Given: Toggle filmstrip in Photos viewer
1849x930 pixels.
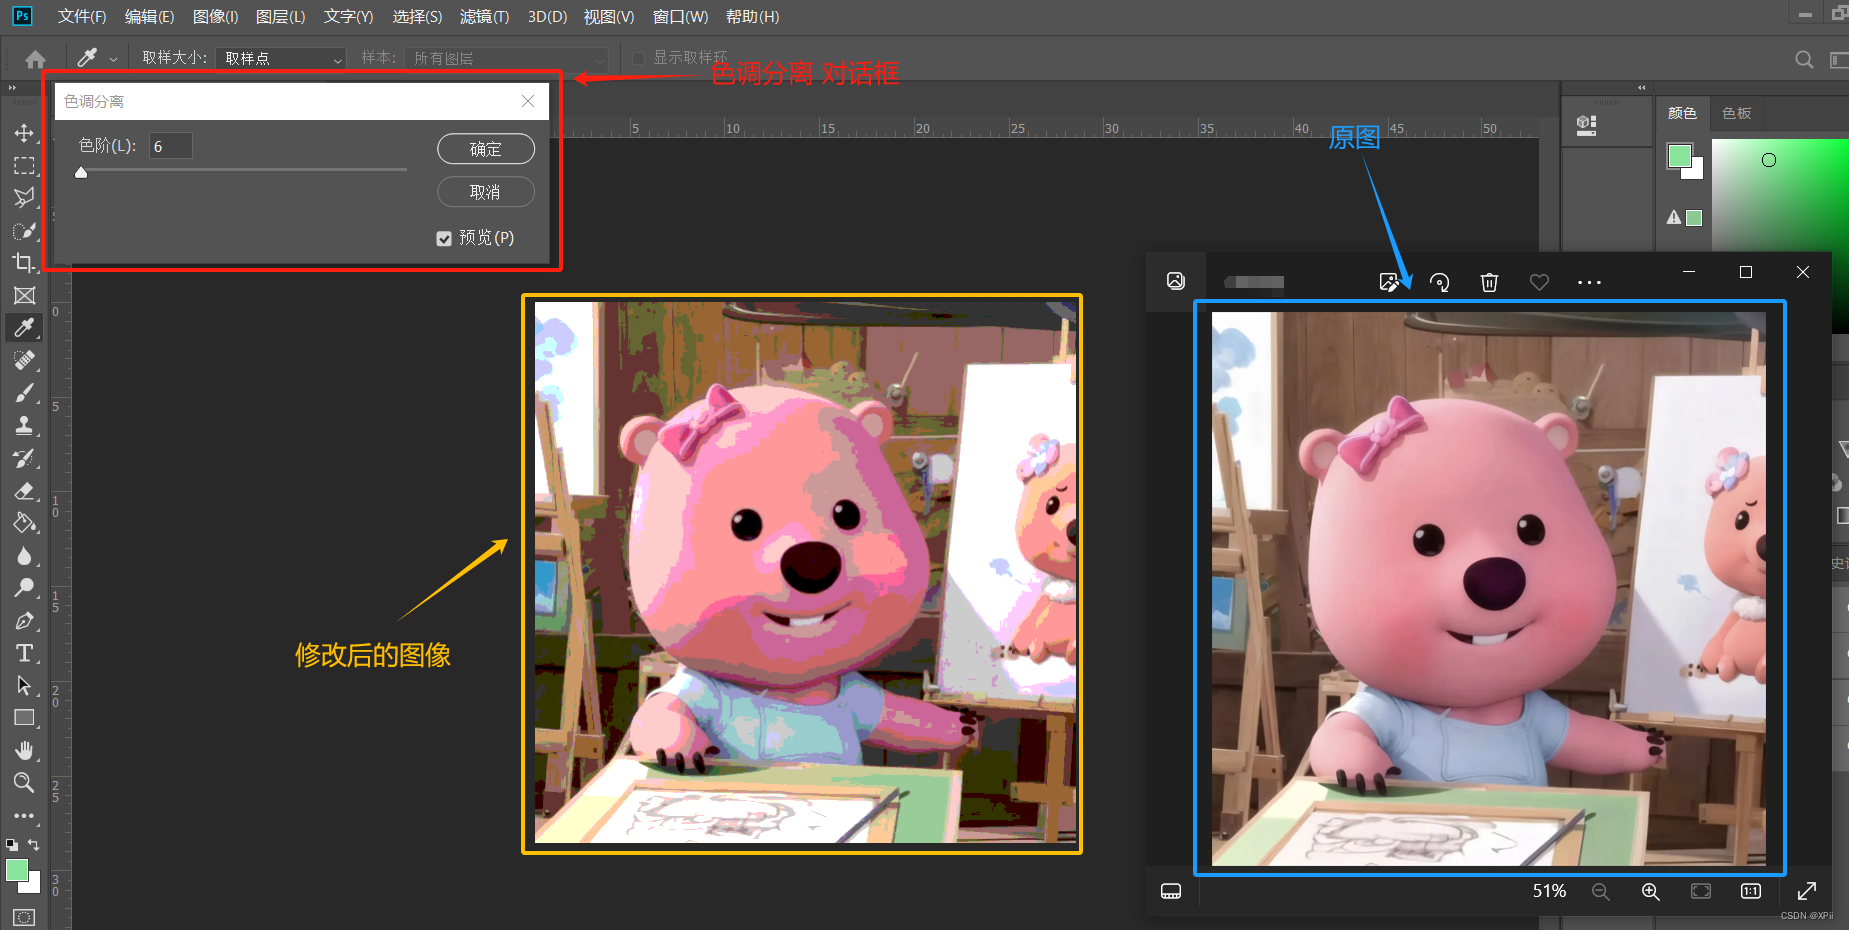Looking at the screenshot, I should click(x=1171, y=891).
